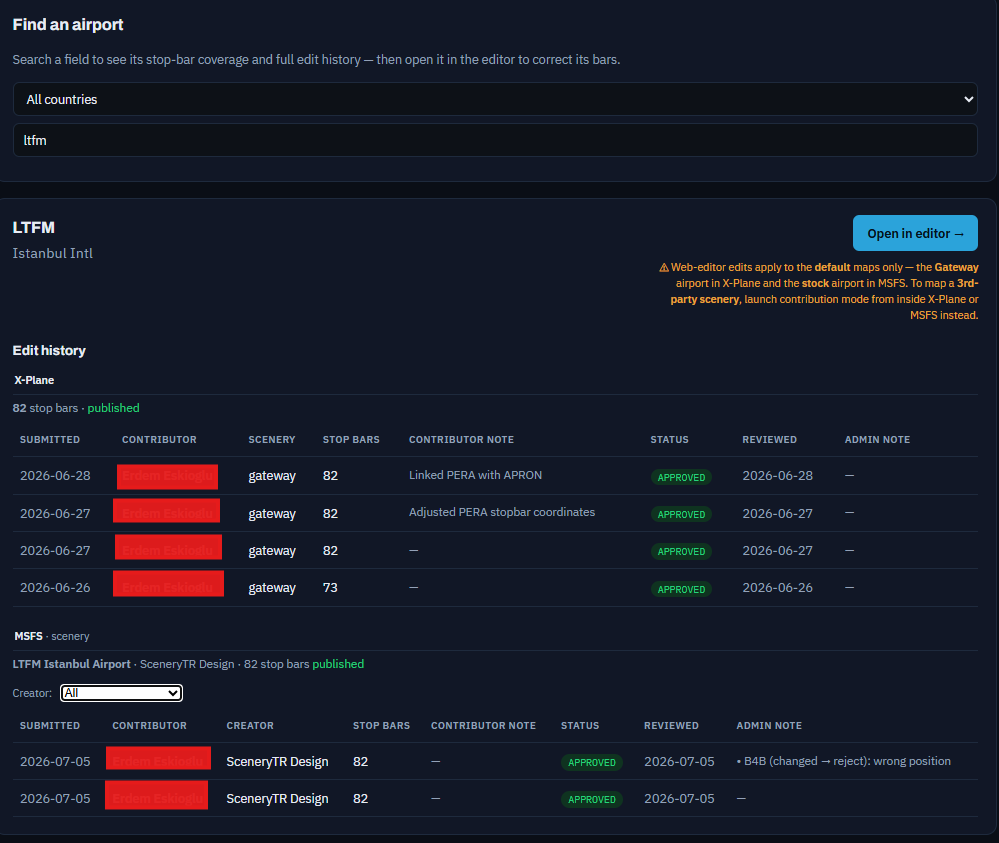Click the STOP BARS header in X-Plane table
Viewport: 999px width, 843px height.
tap(351, 440)
